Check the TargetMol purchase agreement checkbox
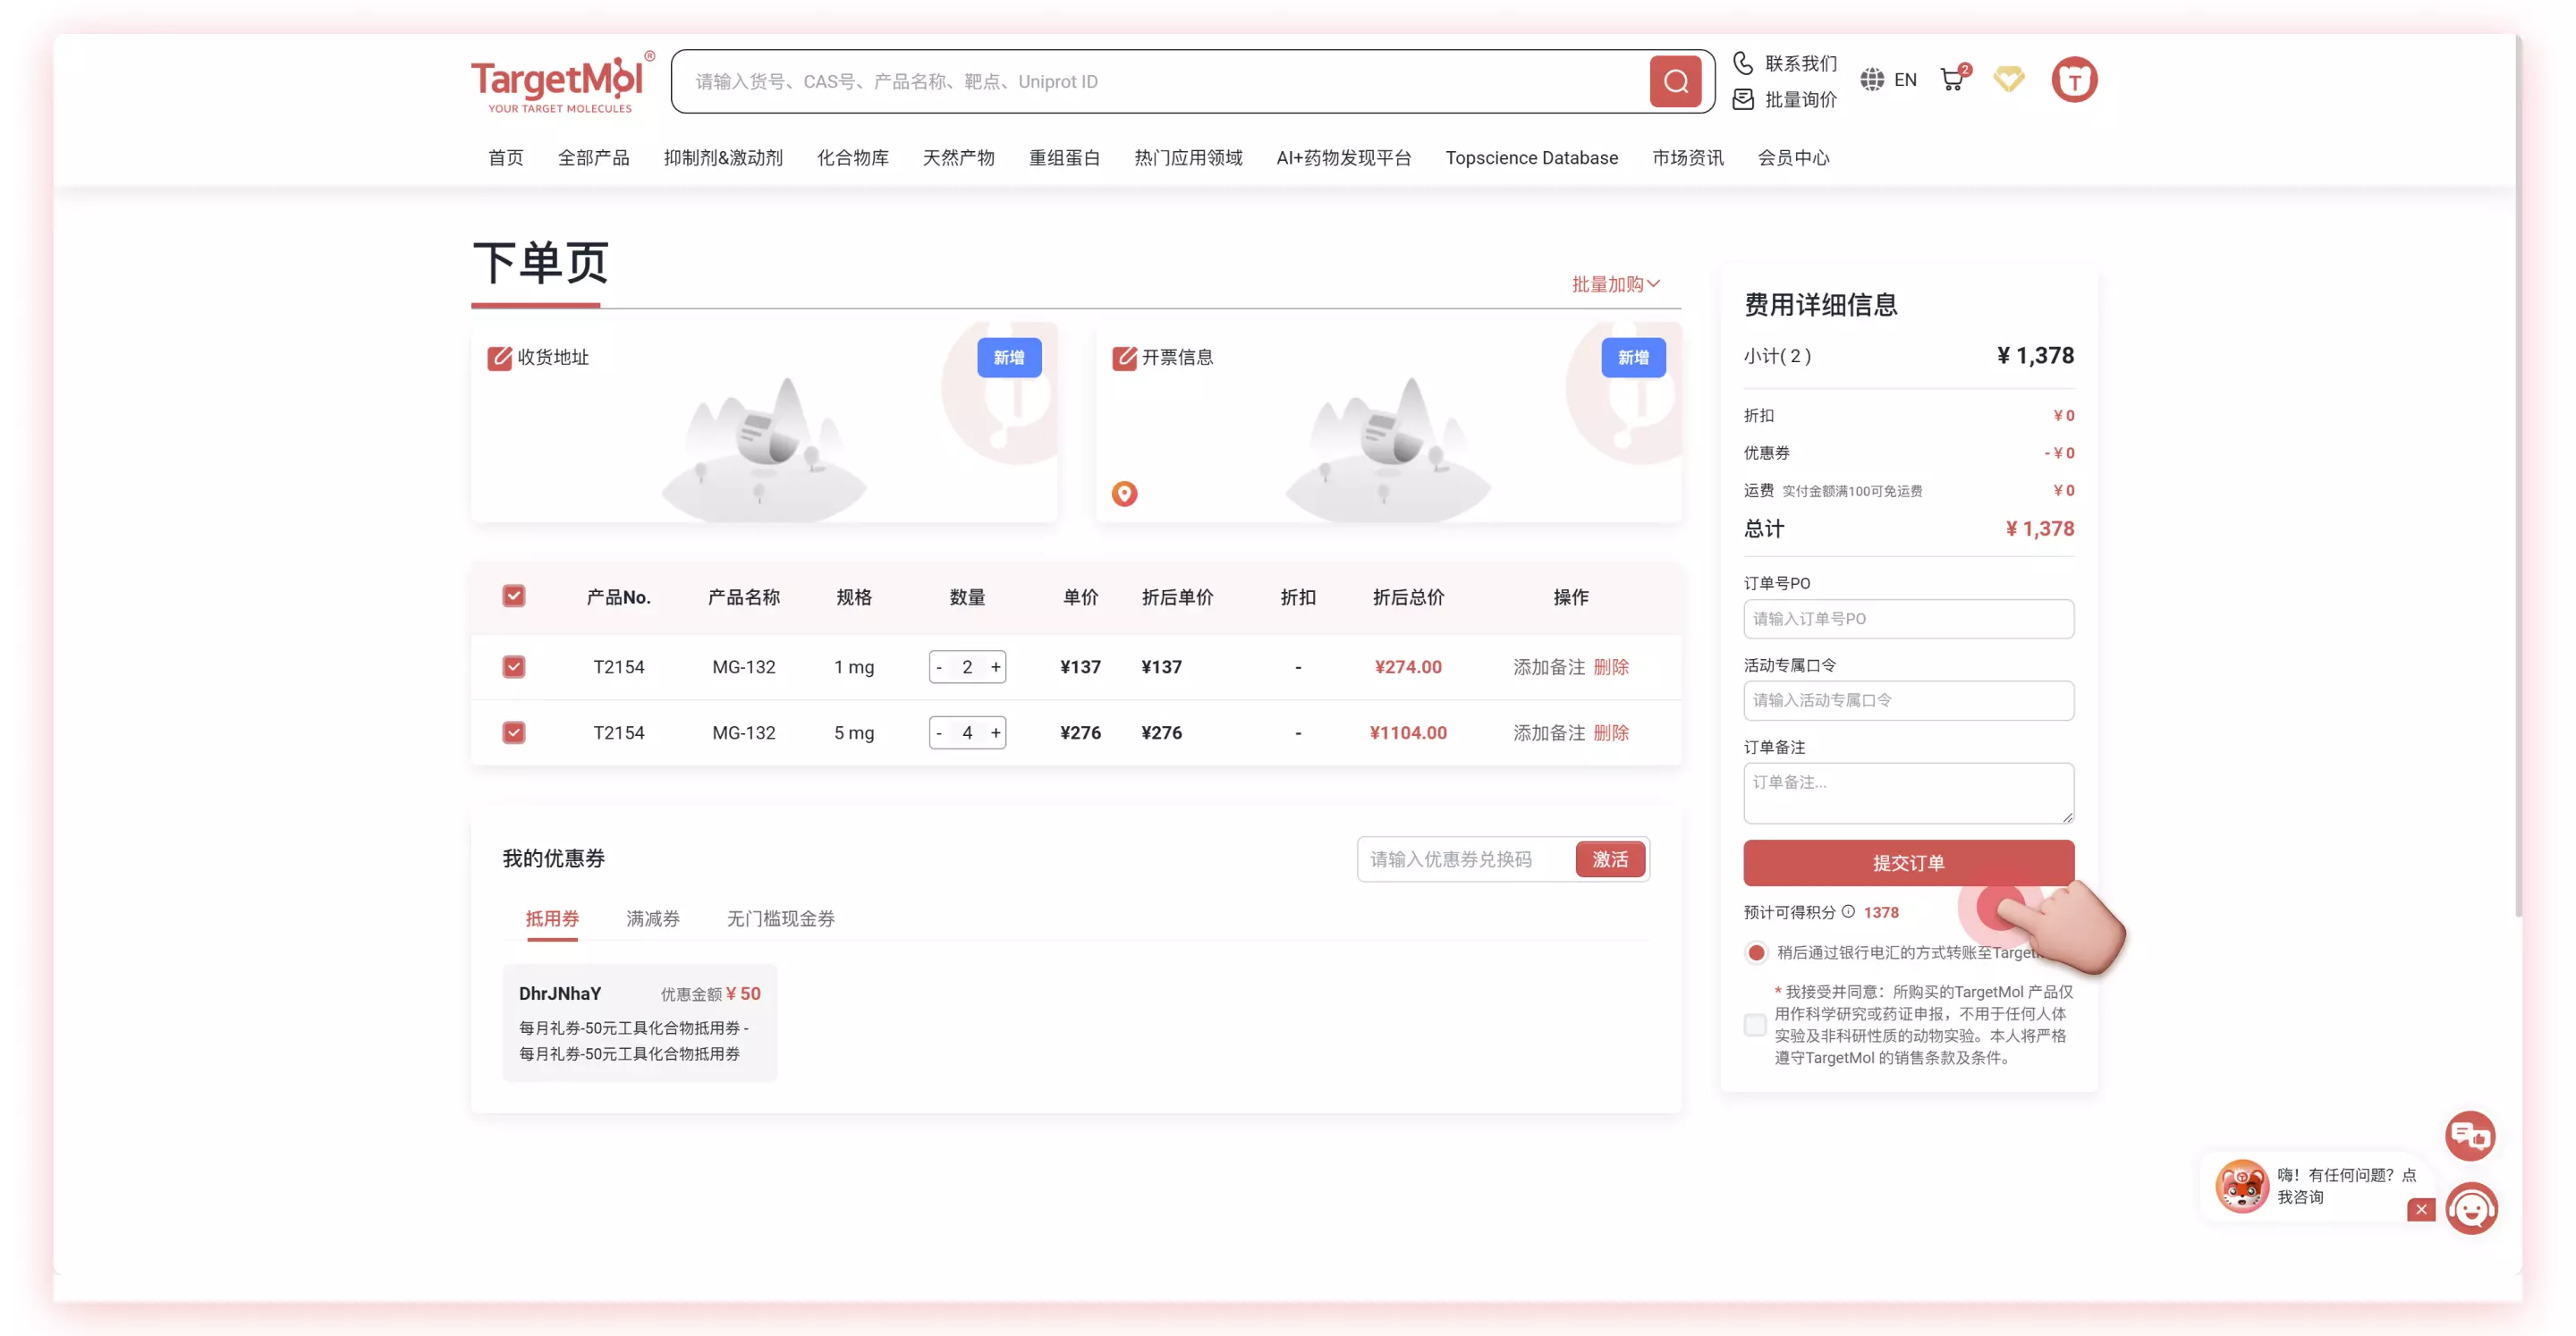Screen dimensions: 2576x1336 point(1755,1025)
